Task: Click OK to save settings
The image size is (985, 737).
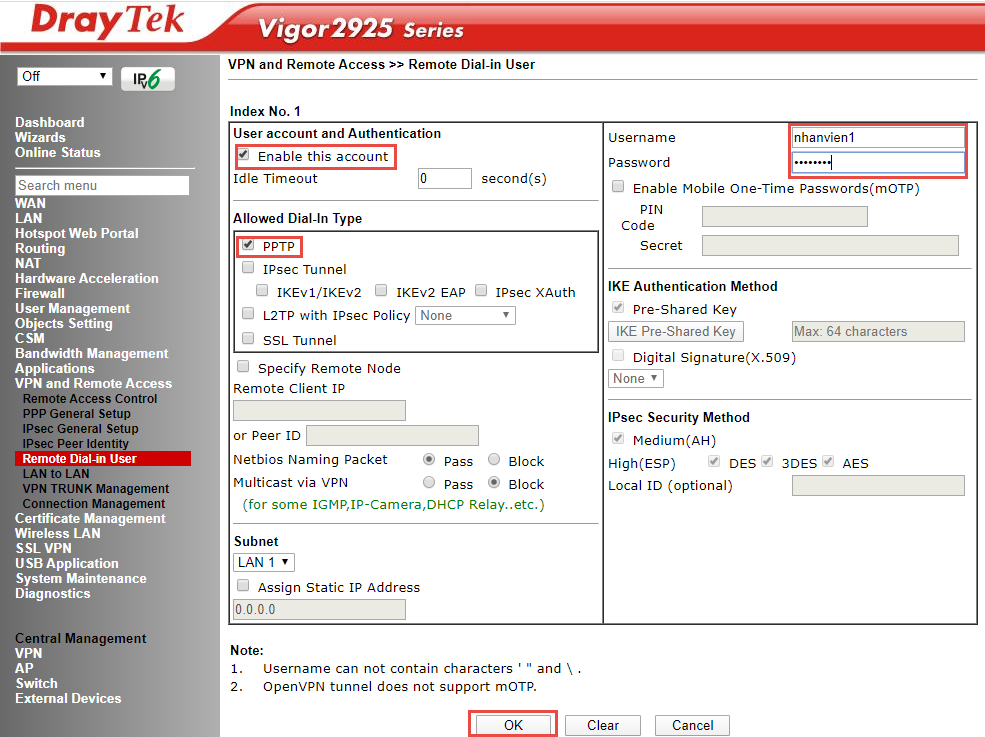Action: pyautogui.click(x=513, y=725)
